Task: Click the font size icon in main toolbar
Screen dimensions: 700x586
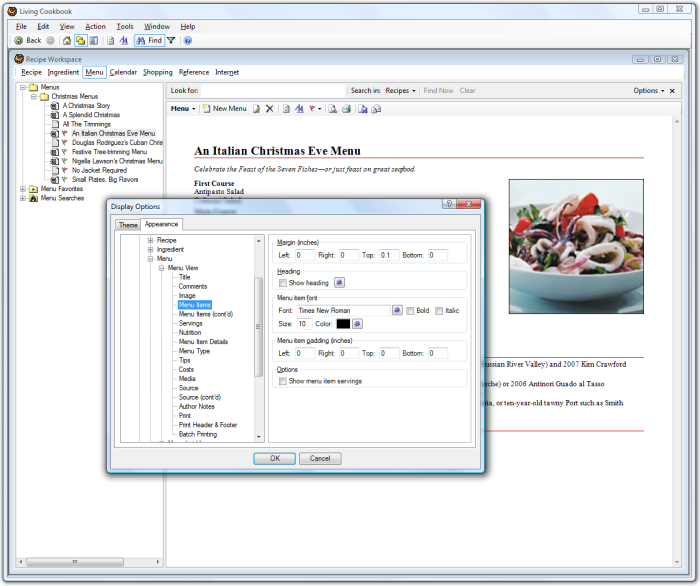Action: pyautogui.click(x=124, y=41)
